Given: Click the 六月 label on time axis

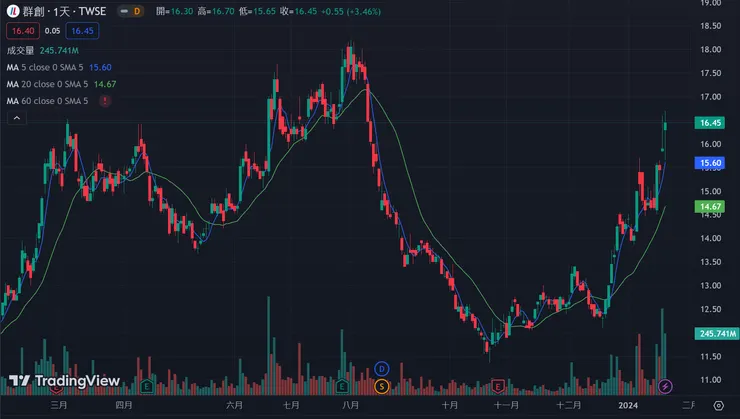Looking at the screenshot, I should (235, 405).
